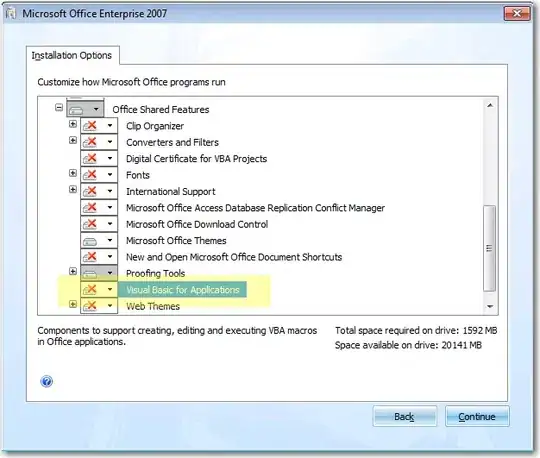This screenshot has width=540, height=458.
Task: Click the help question mark icon
Action: (46, 381)
